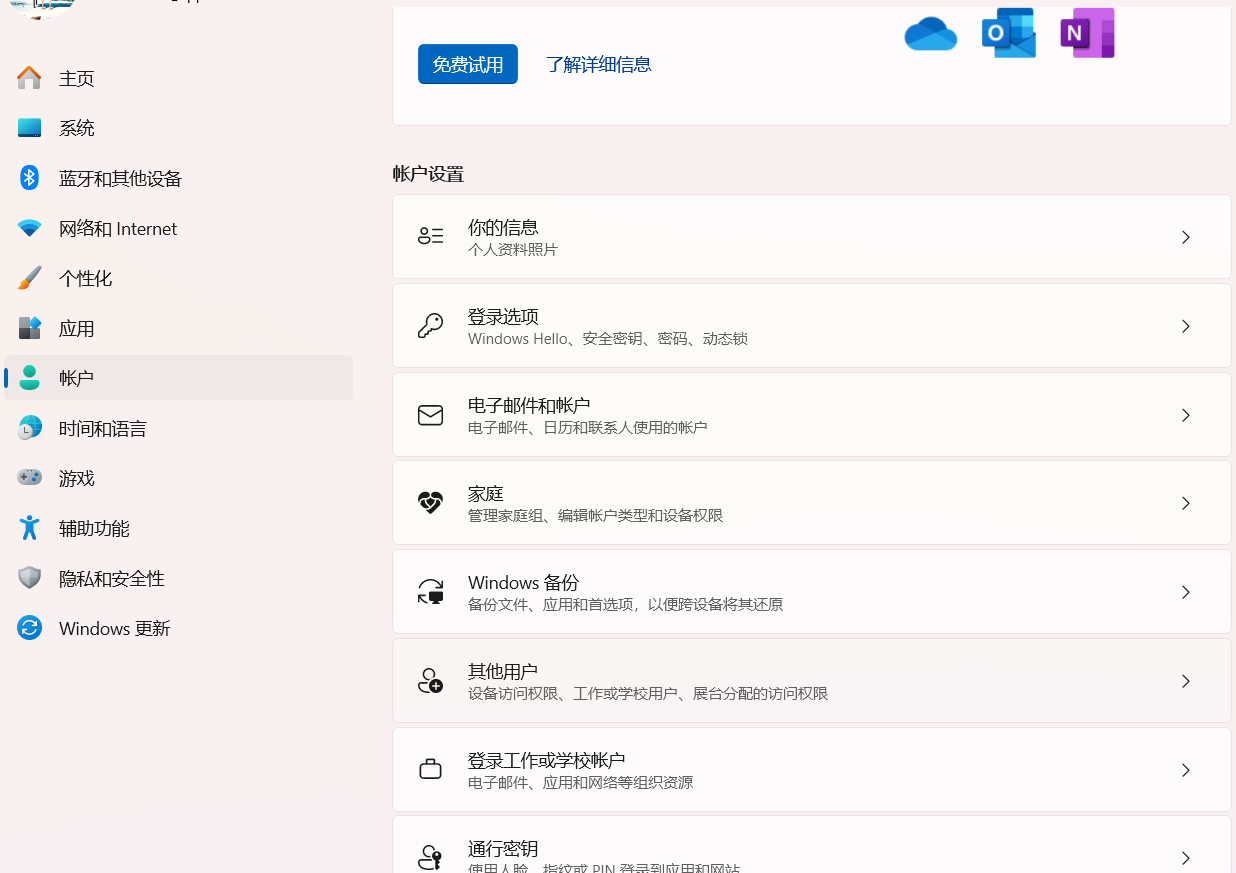1236x873 pixels.
Task: Open the 登录选项 settings card
Action: pyautogui.click(x=812, y=326)
